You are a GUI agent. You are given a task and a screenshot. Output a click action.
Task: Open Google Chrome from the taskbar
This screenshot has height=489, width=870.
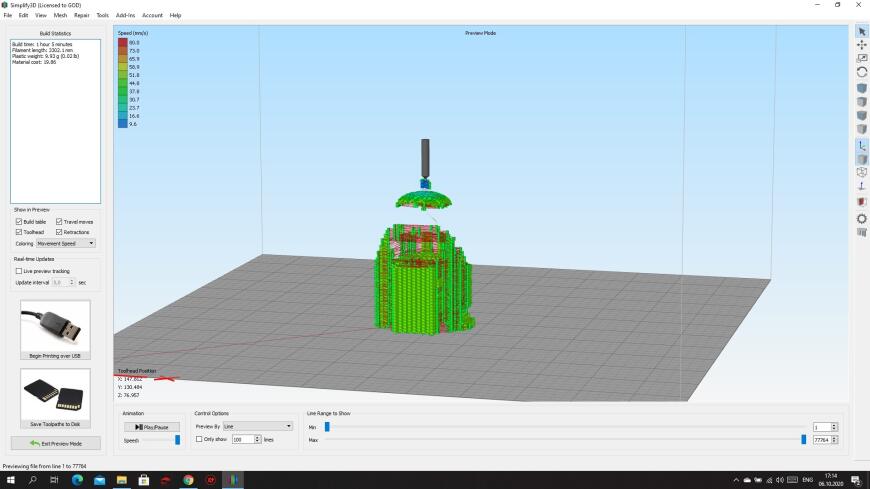188,480
